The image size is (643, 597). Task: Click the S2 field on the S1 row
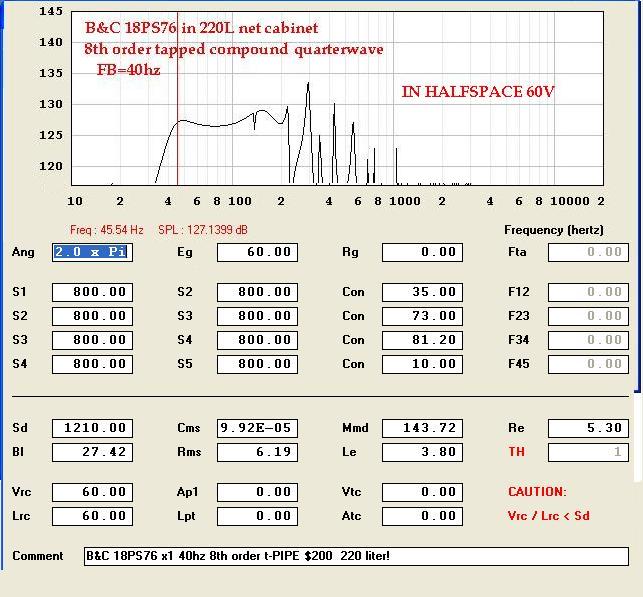coord(257,292)
